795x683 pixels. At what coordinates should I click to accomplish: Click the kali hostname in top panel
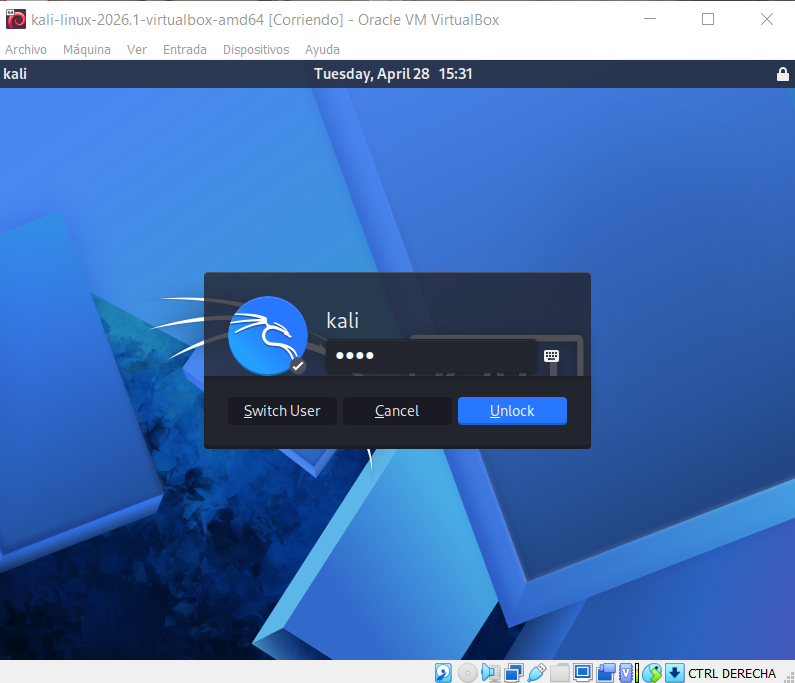[15, 74]
